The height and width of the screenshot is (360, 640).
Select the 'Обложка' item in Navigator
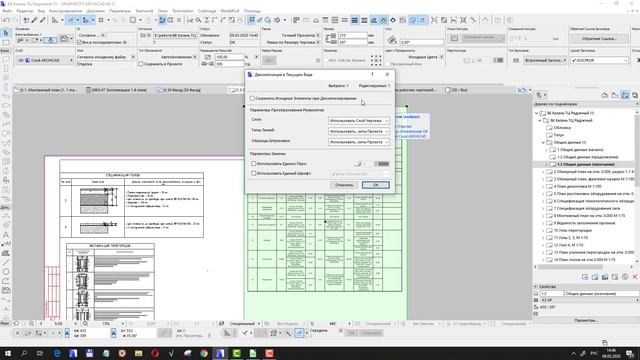coord(562,128)
